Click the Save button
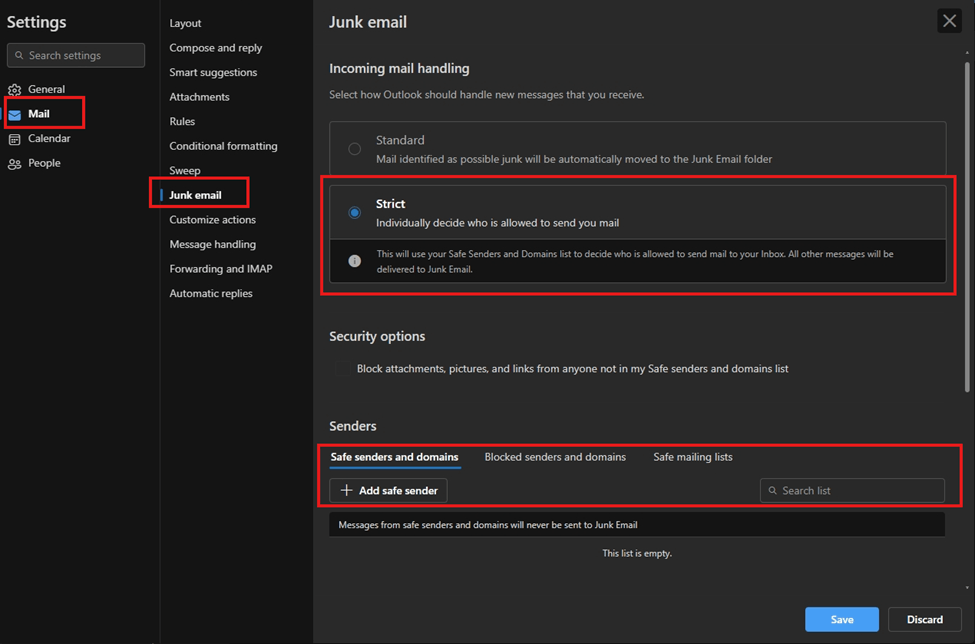 coord(841,619)
